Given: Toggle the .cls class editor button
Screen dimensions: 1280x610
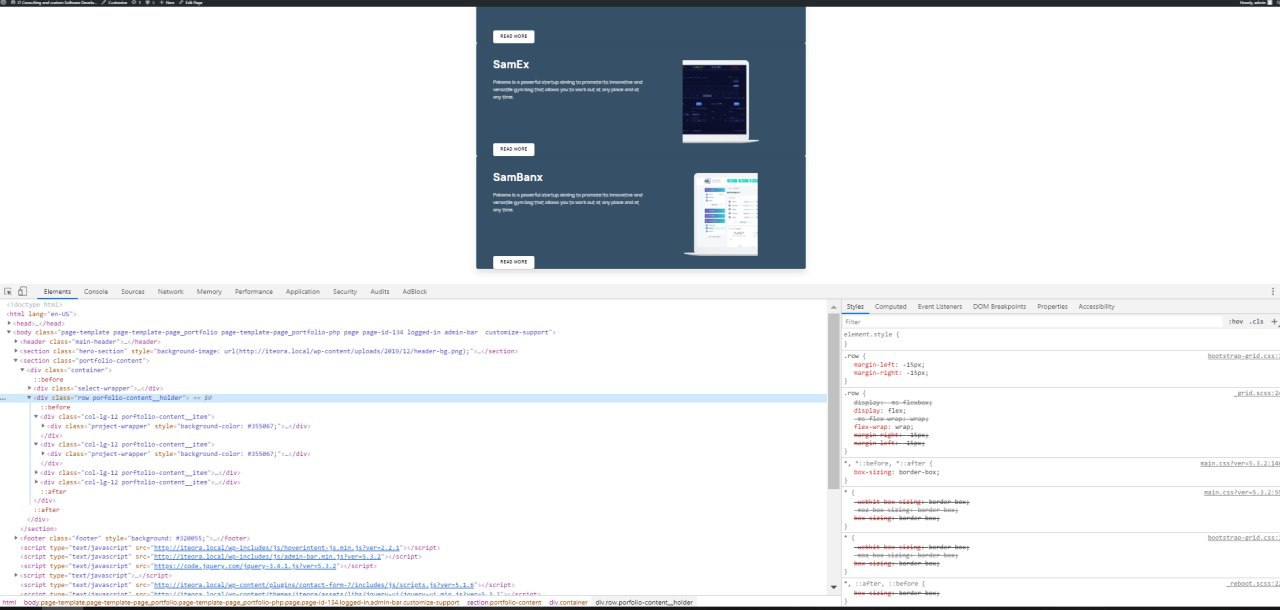Looking at the screenshot, I should tap(1256, 322).
